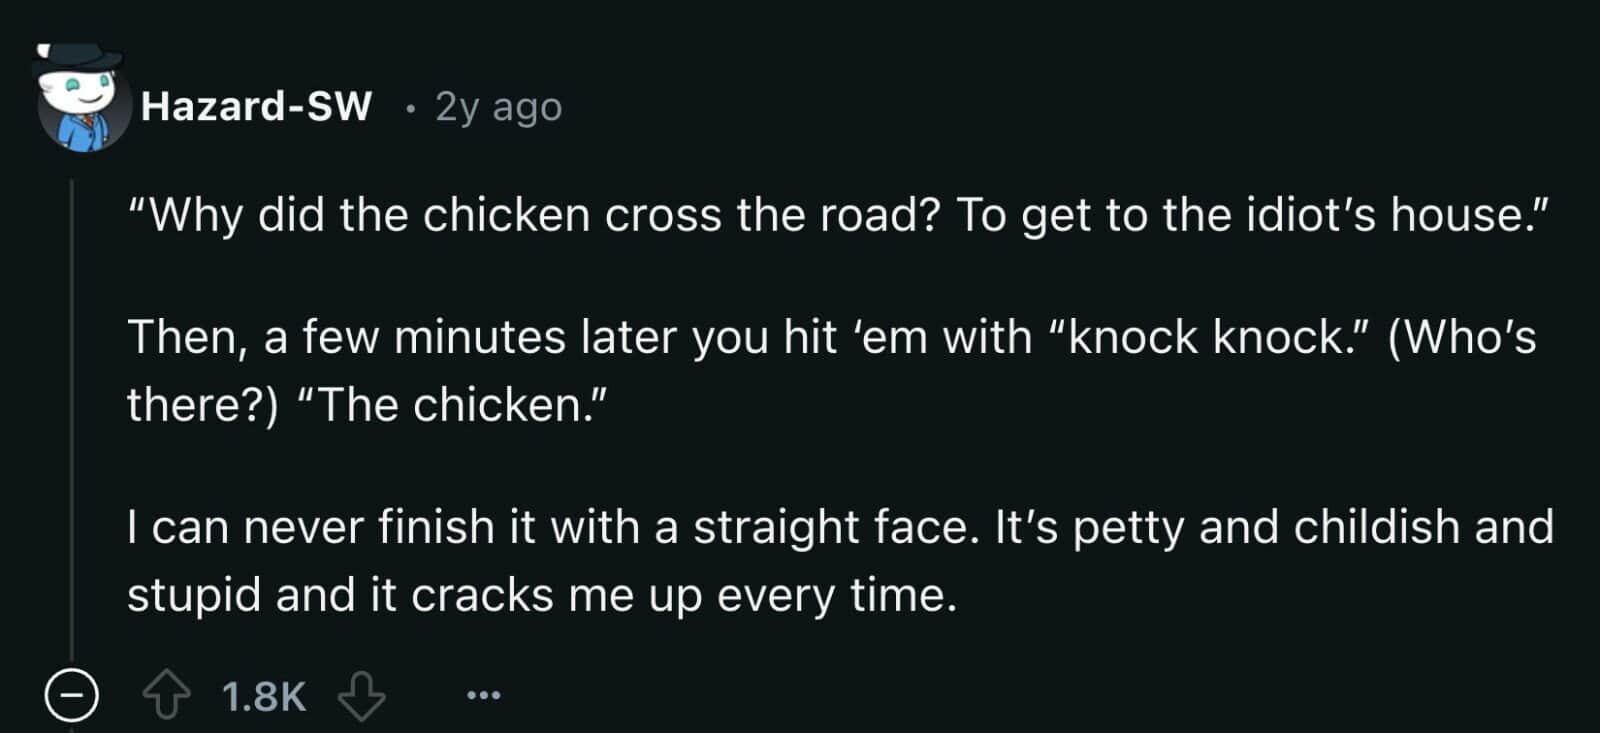Collapse the comment thread with minus circle
The width and height of the screenshot is (1600, 733).
tap(72, 696)
